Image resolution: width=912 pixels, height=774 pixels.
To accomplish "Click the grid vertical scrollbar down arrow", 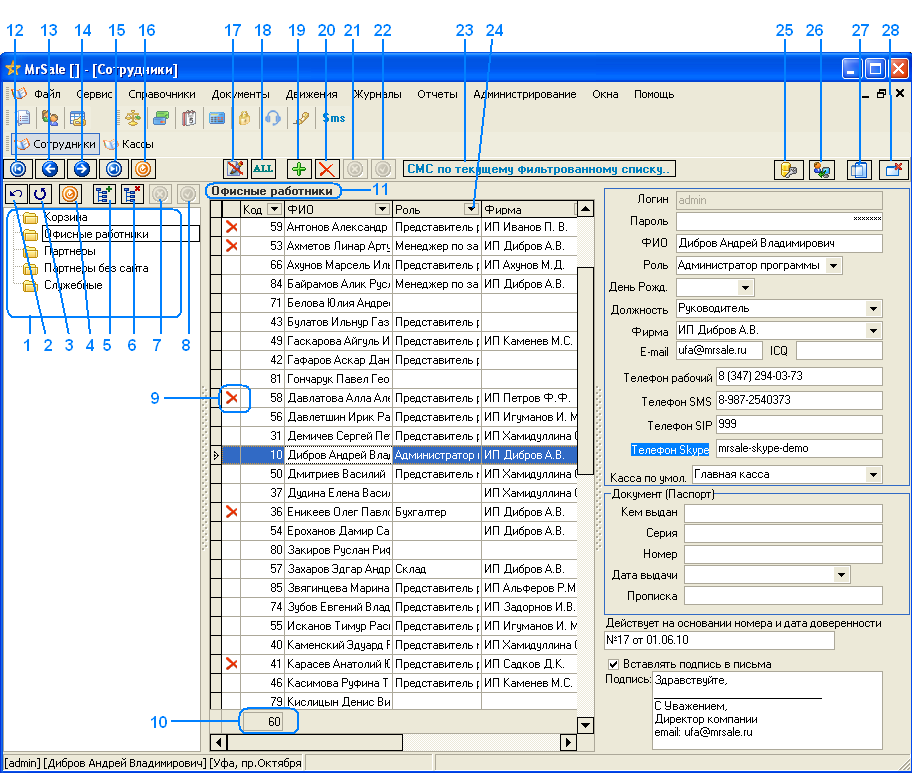I will [585, 725].
